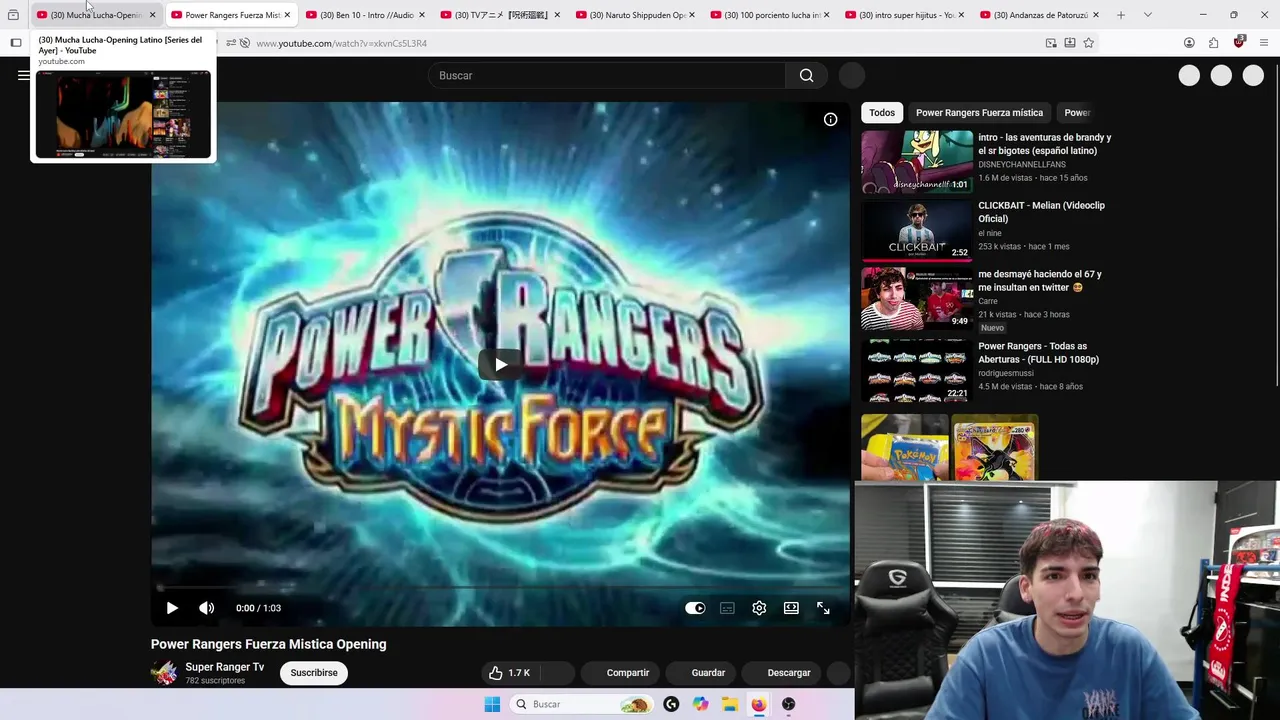This screenshot has width=1280, height=720.
Task: Switch to the Andanzas de Patoruzú tab
Action: coord(1040,15)
